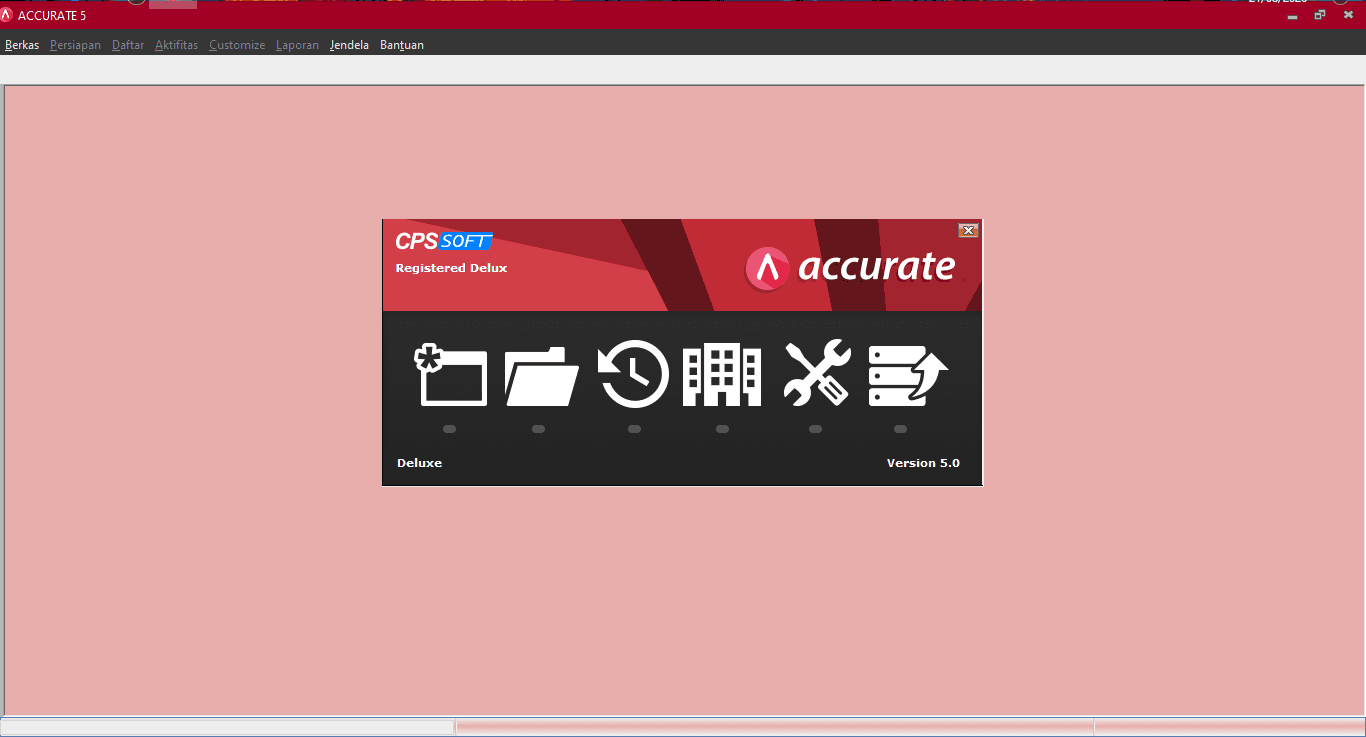Minimize the ACCURATE 5 window
Image resolution: width=1366 pixels, height=737 pixels.
coord(1291,15)
